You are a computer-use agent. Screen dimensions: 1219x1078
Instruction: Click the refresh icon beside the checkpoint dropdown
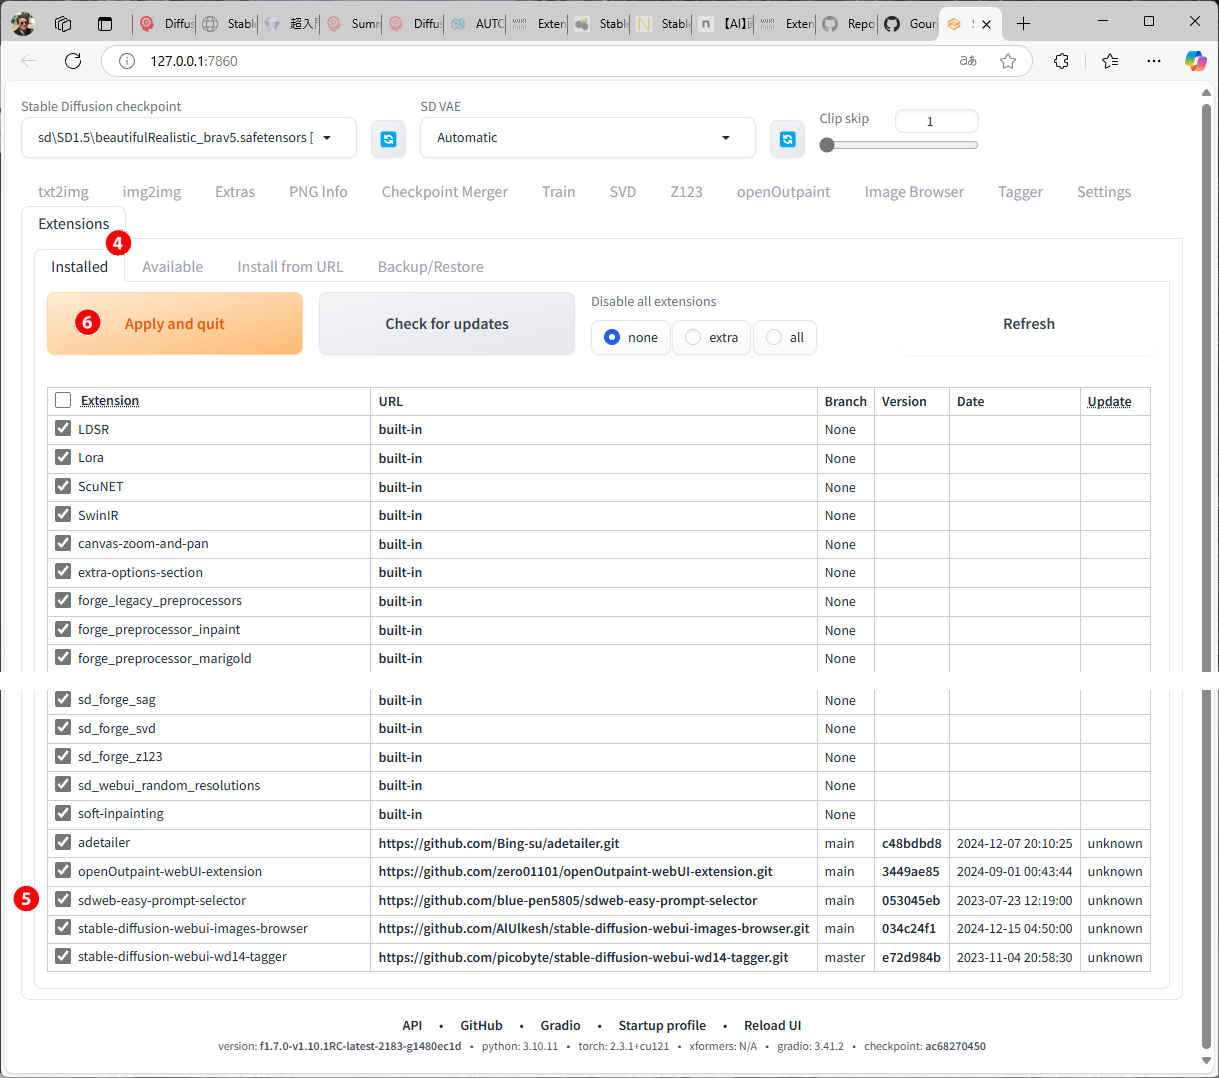(388, 139)
